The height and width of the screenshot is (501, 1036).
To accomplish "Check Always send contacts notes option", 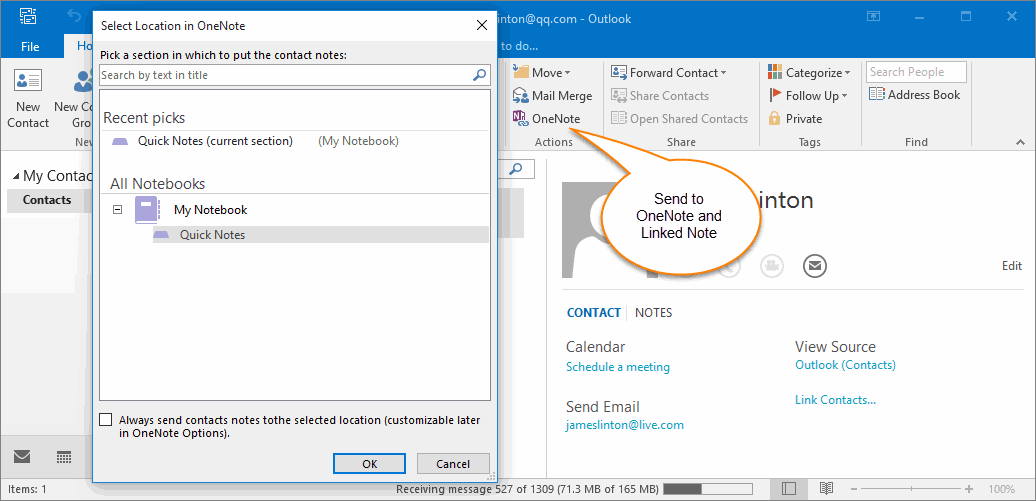I will [106, 420].
